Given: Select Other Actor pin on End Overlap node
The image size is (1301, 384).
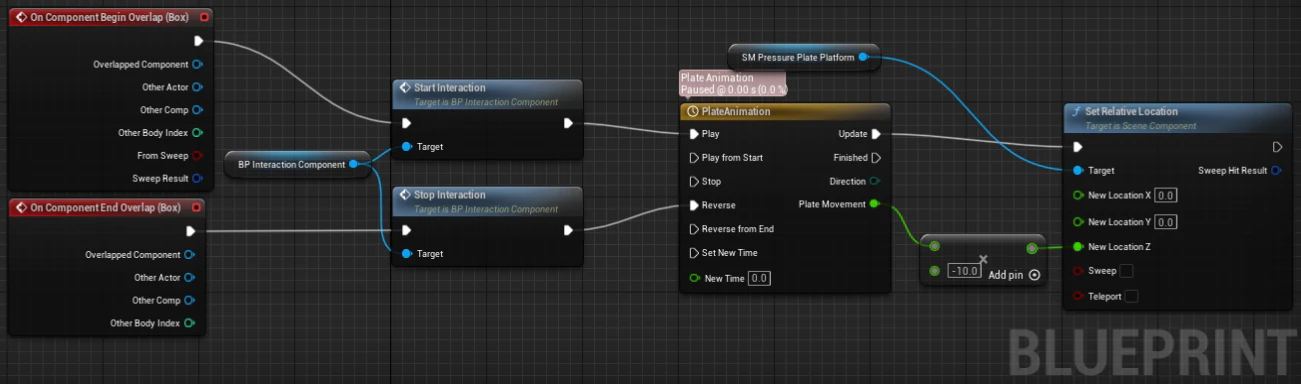Looking at the screenshot, I should (190, 277).
